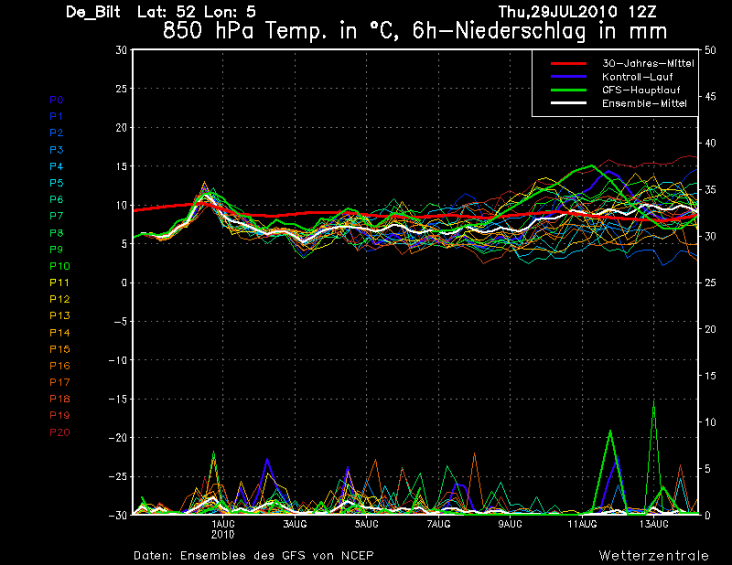Click the 13AUG date axis label

pos(654,524)
